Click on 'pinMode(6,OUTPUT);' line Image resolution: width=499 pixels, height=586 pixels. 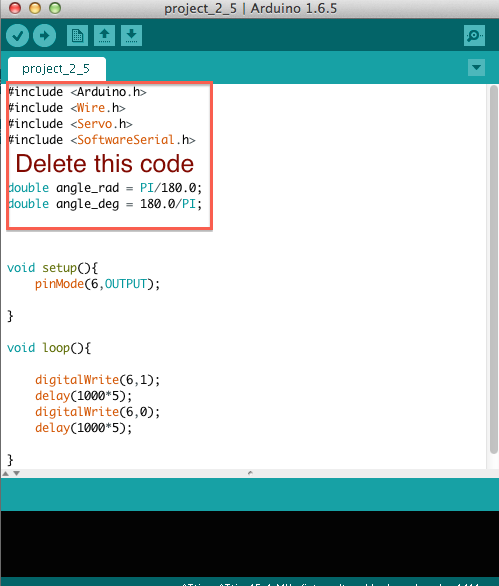click(x=97, y=284)
